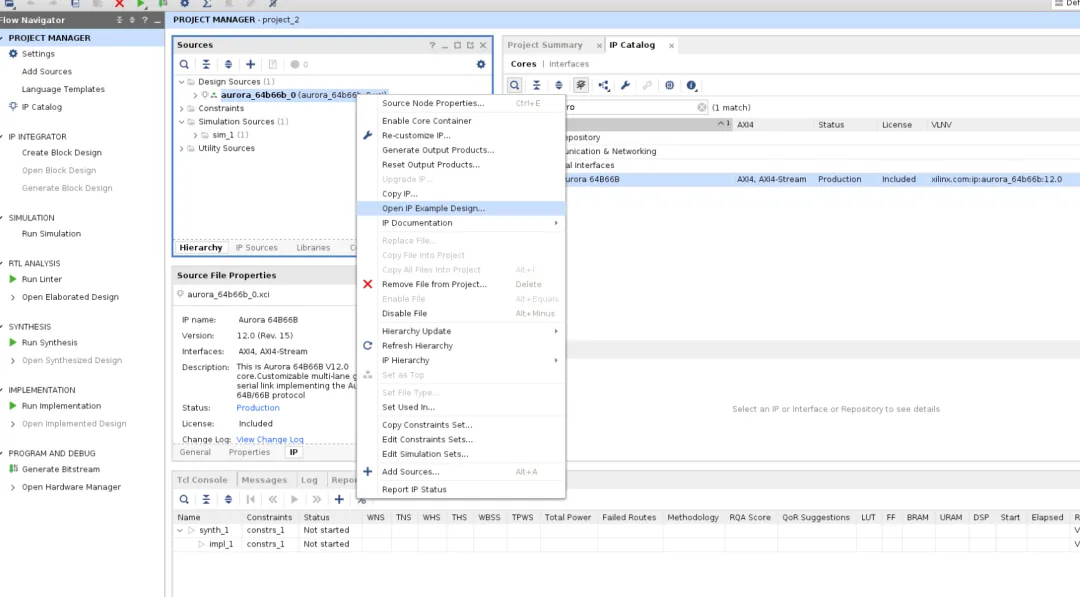The height and width of the screenshot is (597, 1080).
Task: Choose Re-customize IP from context menu
Action: coord(416,135)
